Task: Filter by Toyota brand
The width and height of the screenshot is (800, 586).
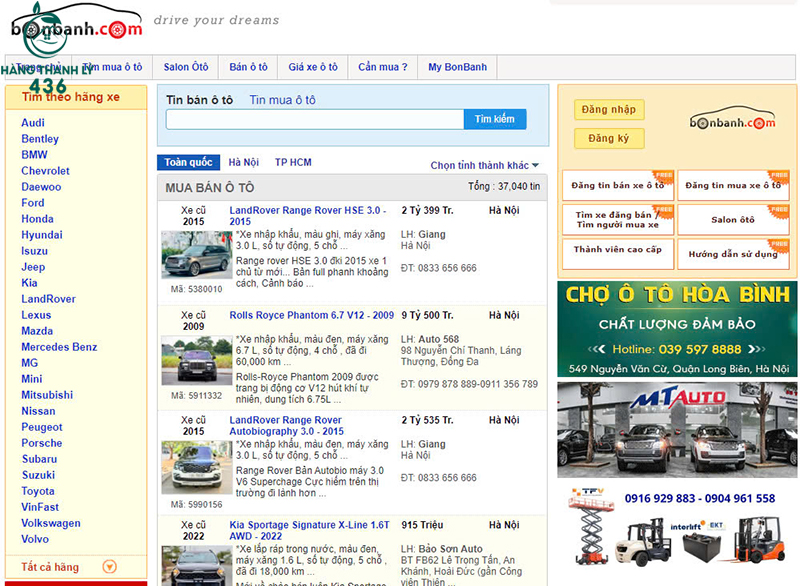Action: [38, 491]
